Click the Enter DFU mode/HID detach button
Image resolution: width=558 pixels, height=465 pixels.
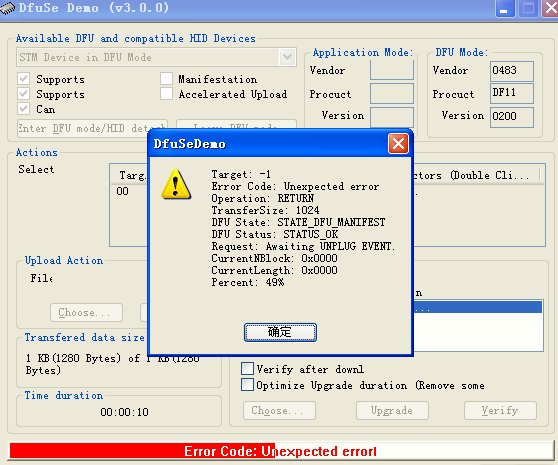tap(92, 128)
